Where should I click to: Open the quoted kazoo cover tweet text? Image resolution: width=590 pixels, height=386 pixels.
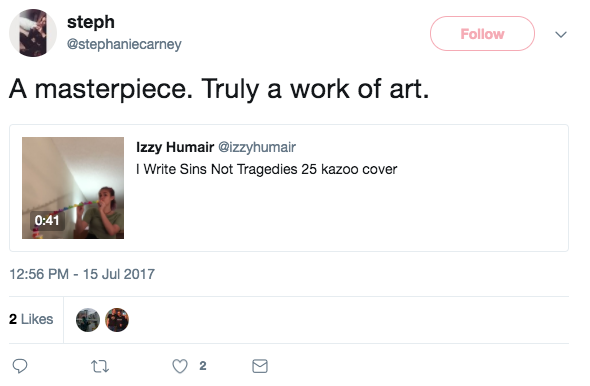click(266, 169)
